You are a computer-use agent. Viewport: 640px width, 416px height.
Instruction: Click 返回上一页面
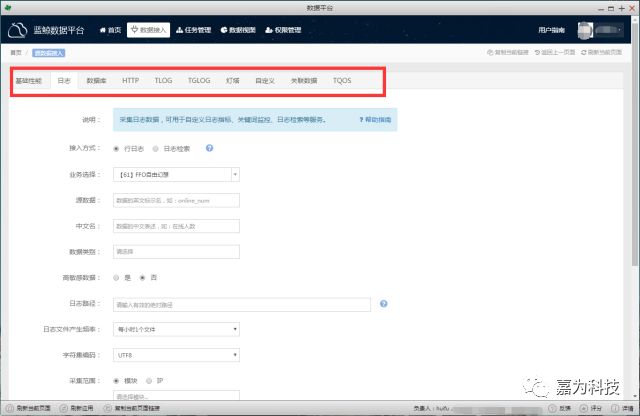[x=555, y=52]
